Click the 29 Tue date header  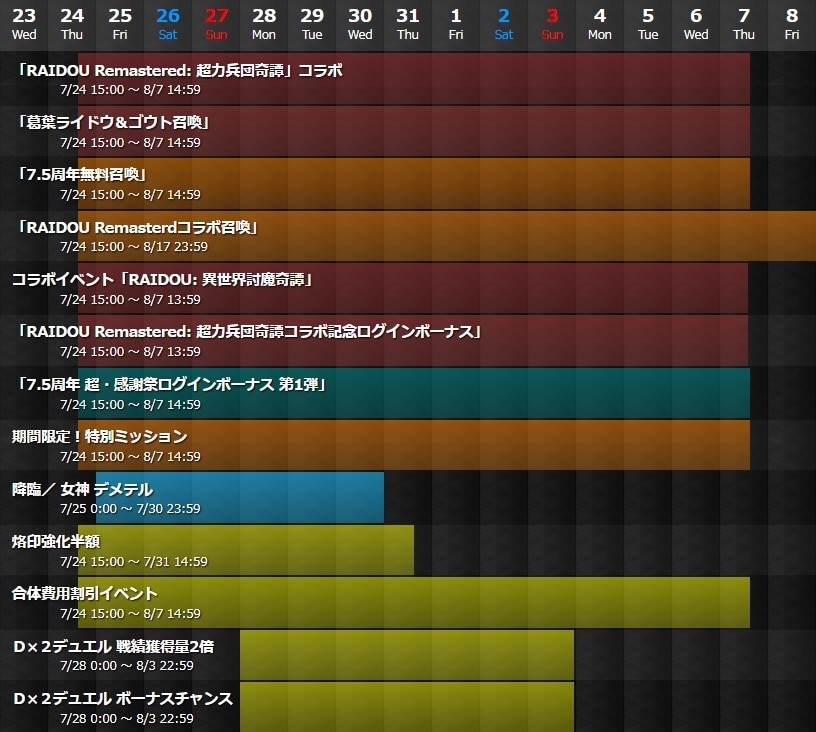[x=312, y=25]
